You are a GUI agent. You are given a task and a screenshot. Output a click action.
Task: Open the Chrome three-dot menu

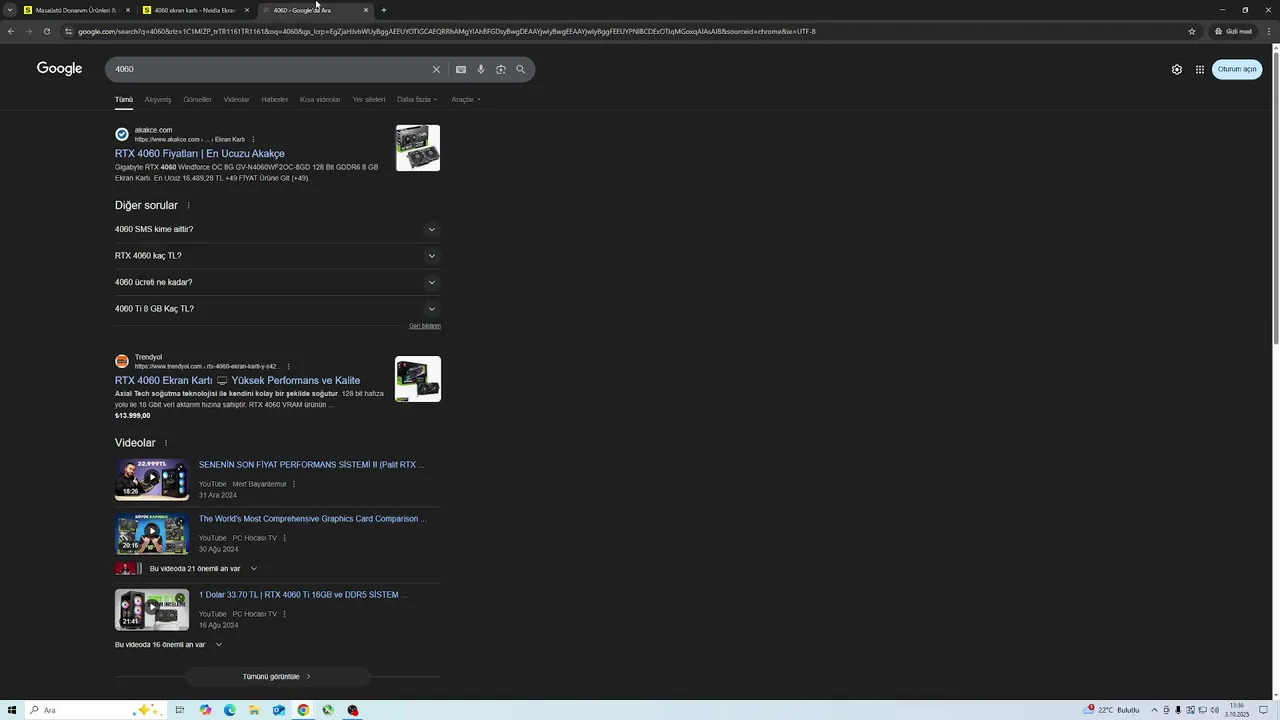1270,31
